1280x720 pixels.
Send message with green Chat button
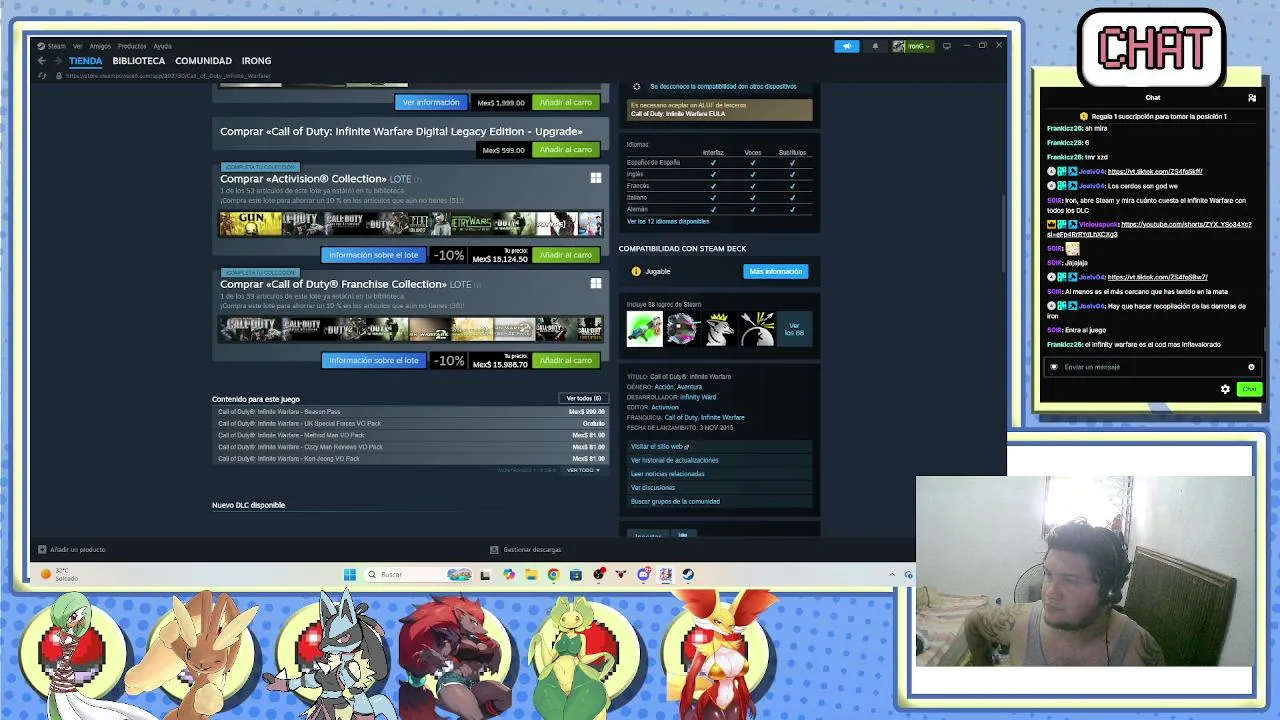click(1249, 389)
